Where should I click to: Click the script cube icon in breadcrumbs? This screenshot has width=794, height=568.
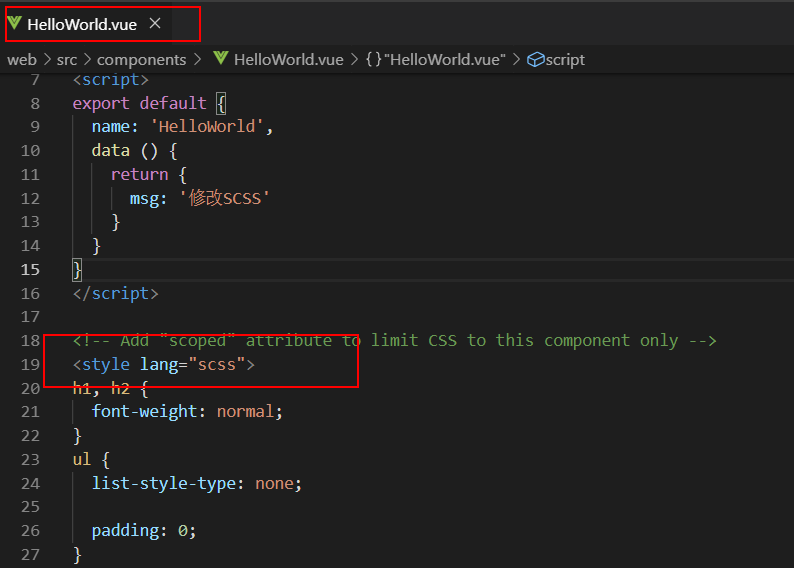535,60
